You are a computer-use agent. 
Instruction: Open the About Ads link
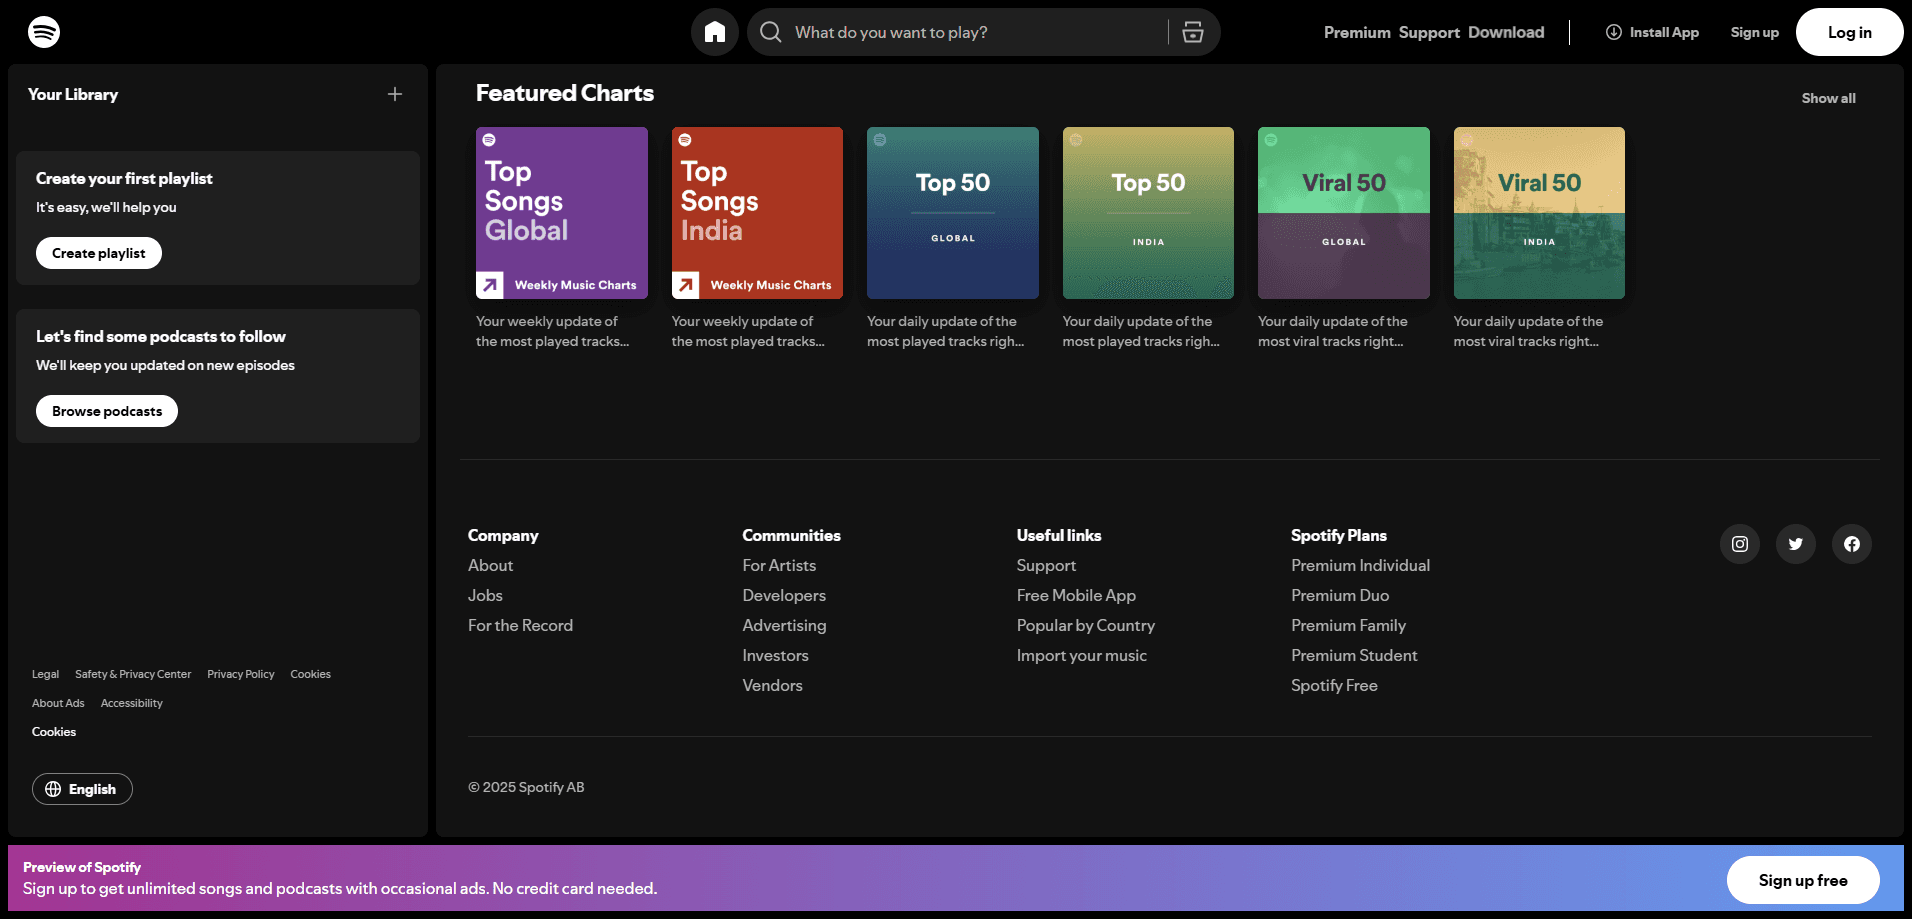click(x=58, y=703)
